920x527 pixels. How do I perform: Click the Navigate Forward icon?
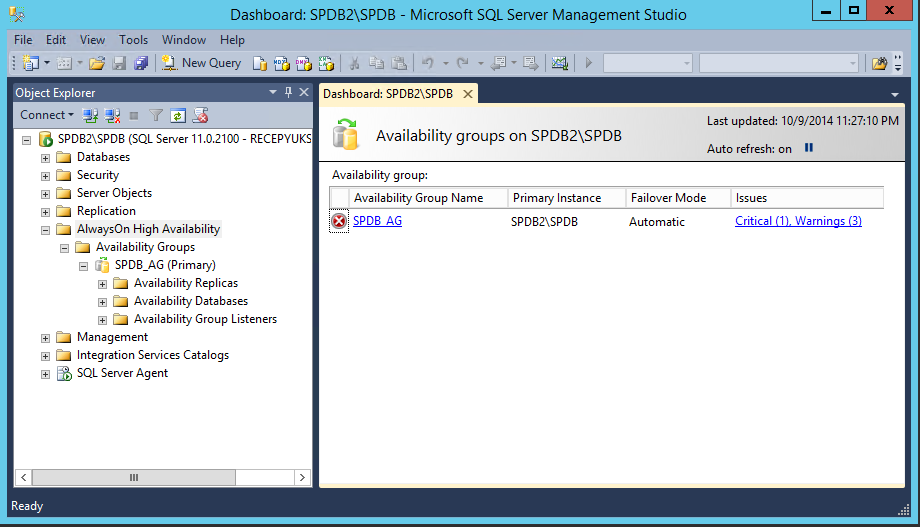531,63
